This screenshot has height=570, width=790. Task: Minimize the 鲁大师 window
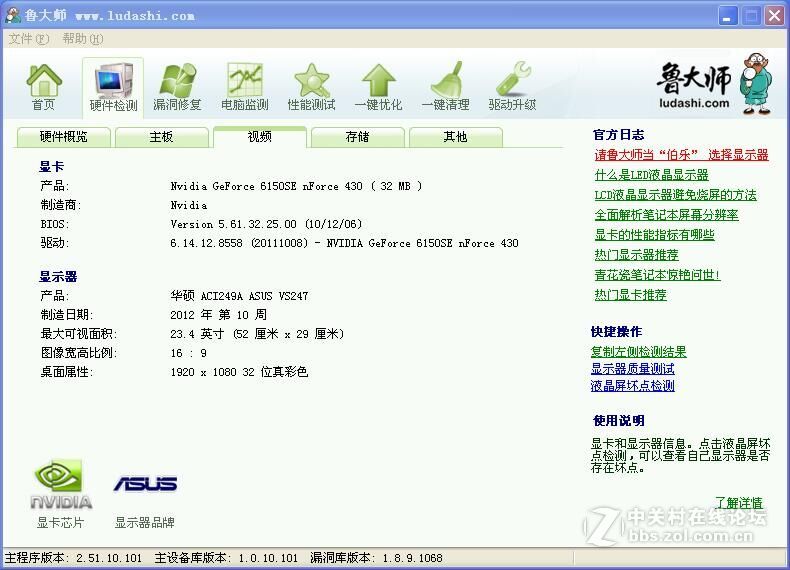728,16
